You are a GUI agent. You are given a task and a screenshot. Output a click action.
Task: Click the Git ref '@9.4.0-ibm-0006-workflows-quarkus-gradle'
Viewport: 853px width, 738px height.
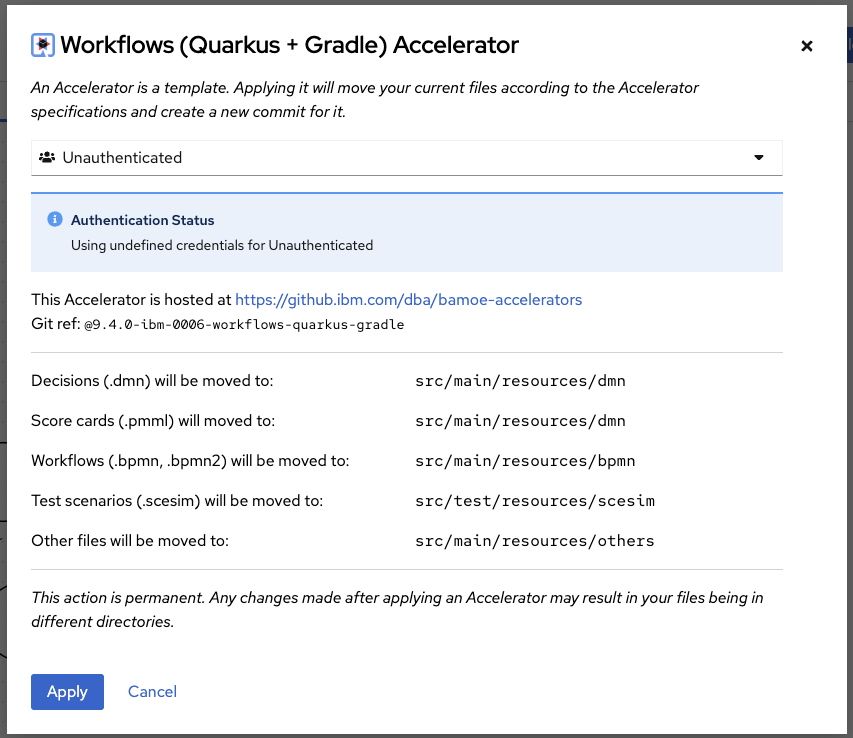(244, 325)
